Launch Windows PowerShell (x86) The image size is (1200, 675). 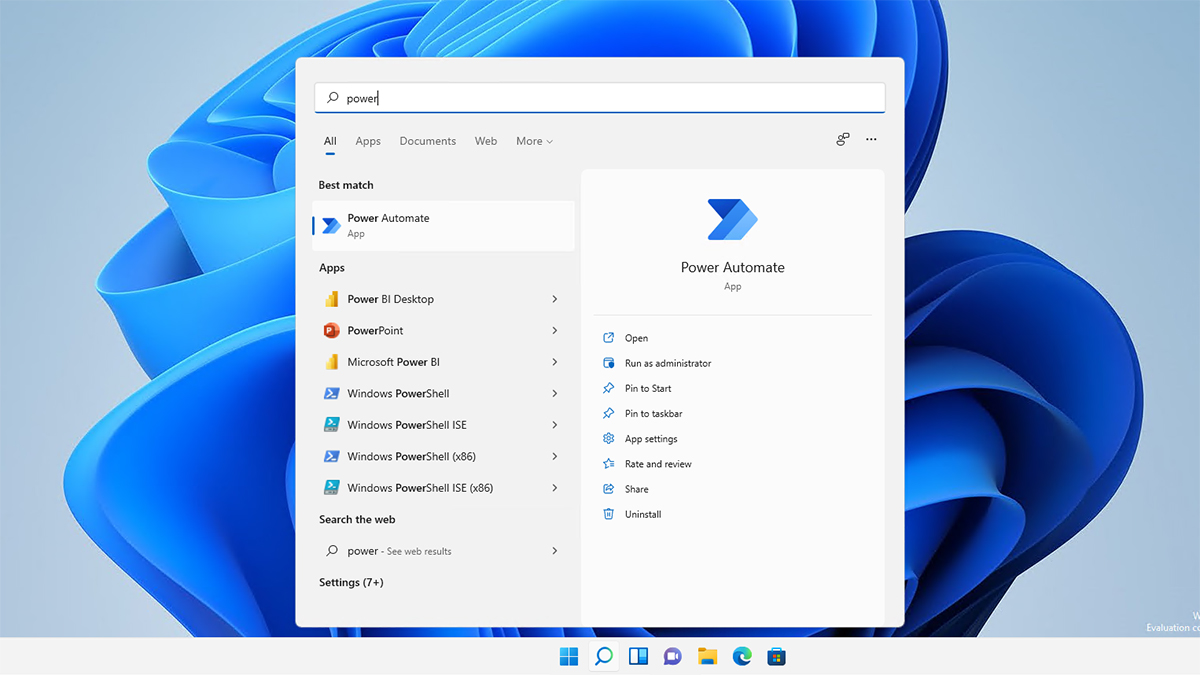(x=333, y=456)
